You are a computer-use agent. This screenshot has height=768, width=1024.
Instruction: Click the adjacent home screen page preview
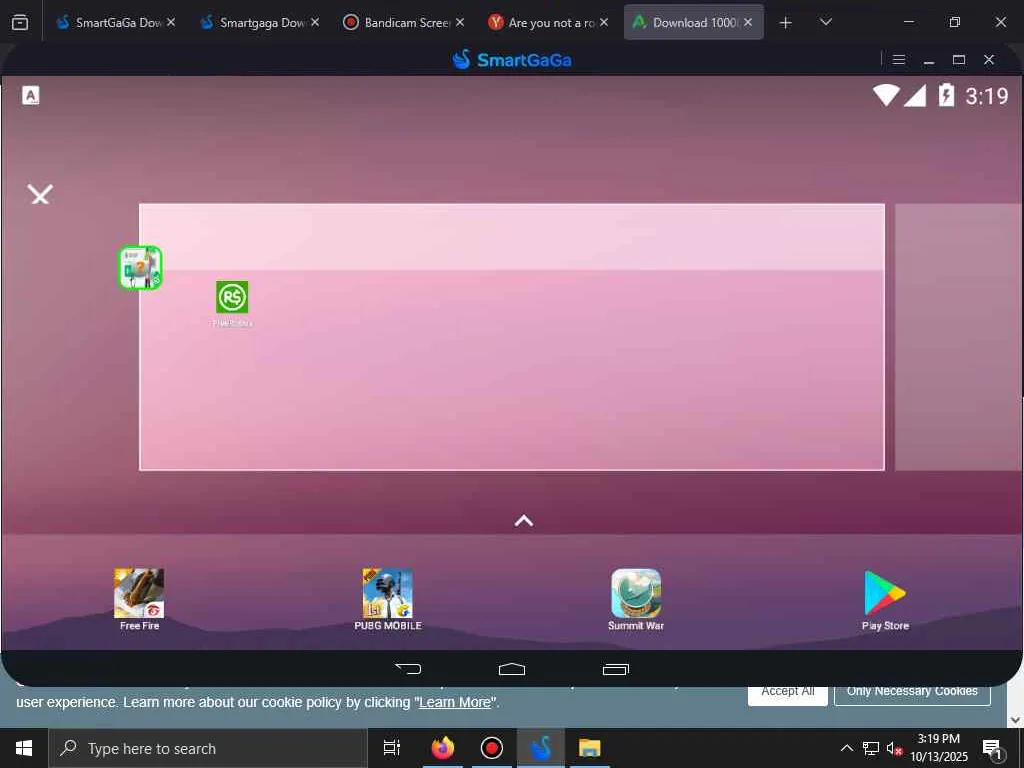(x=958, y=337)
